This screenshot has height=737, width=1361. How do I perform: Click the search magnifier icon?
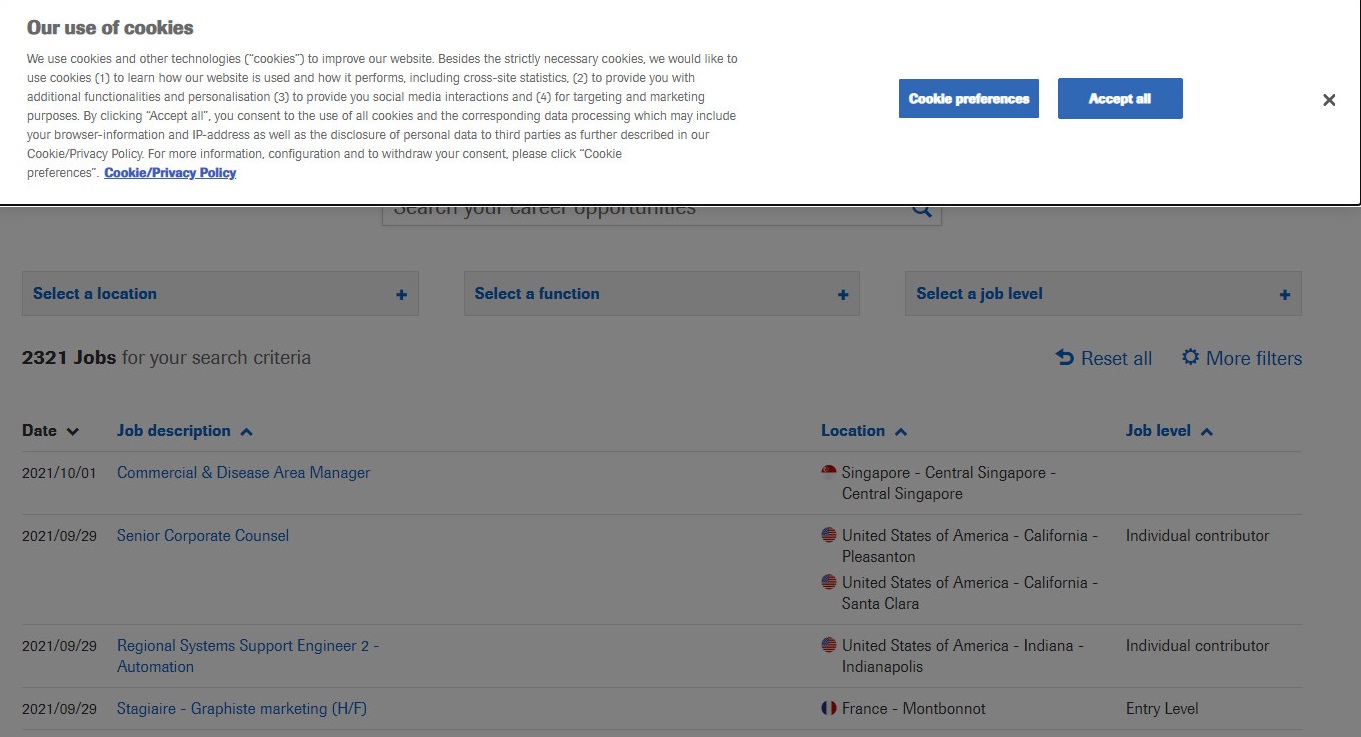point(921,210)
